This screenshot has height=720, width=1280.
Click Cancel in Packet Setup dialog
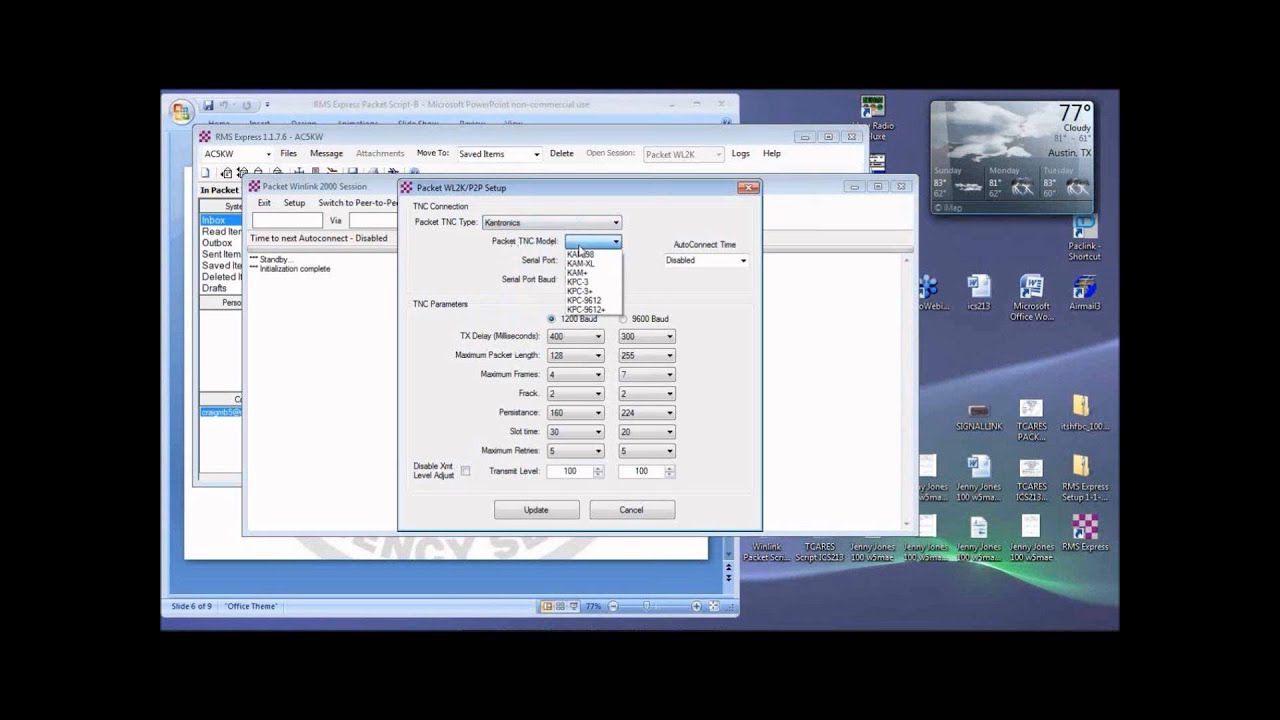click(631, 510)
